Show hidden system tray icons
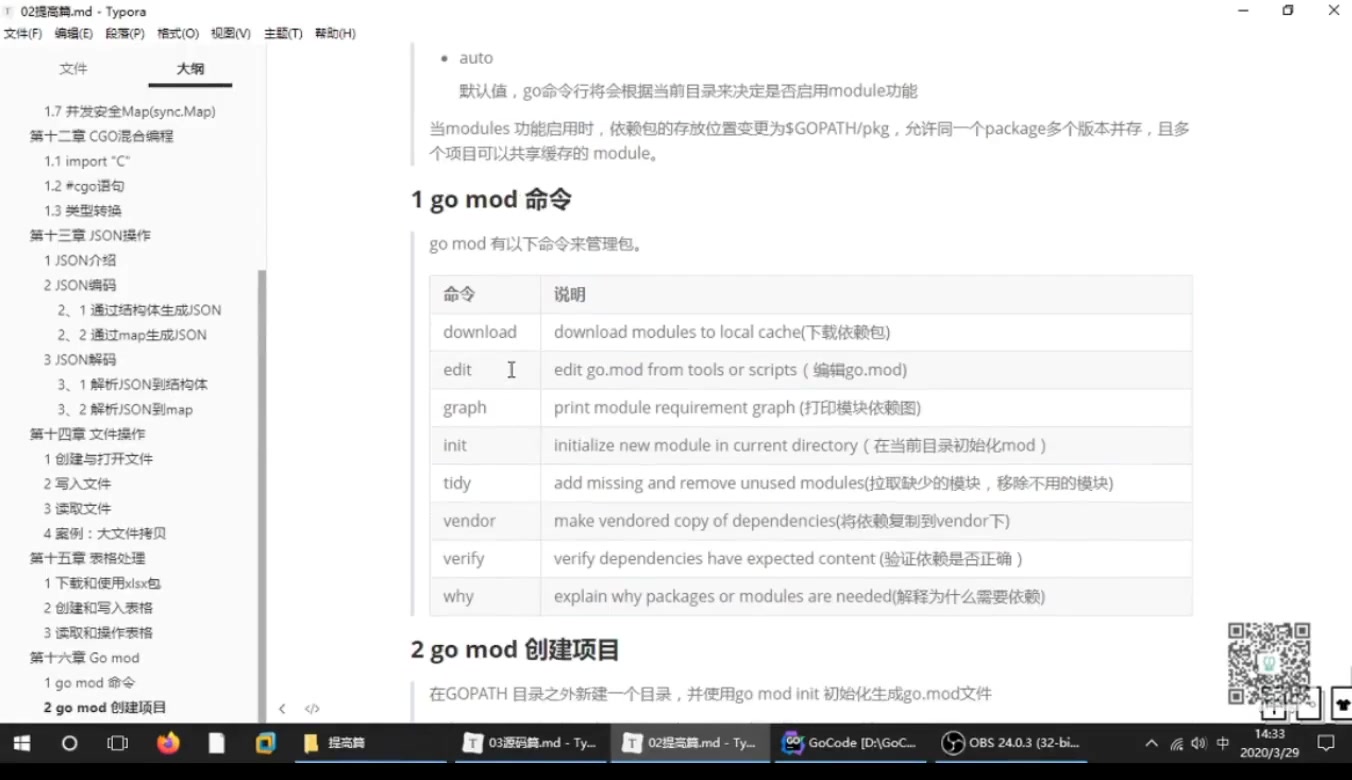The height and width of the screenshot is (780, 1352). (1151, 743)
